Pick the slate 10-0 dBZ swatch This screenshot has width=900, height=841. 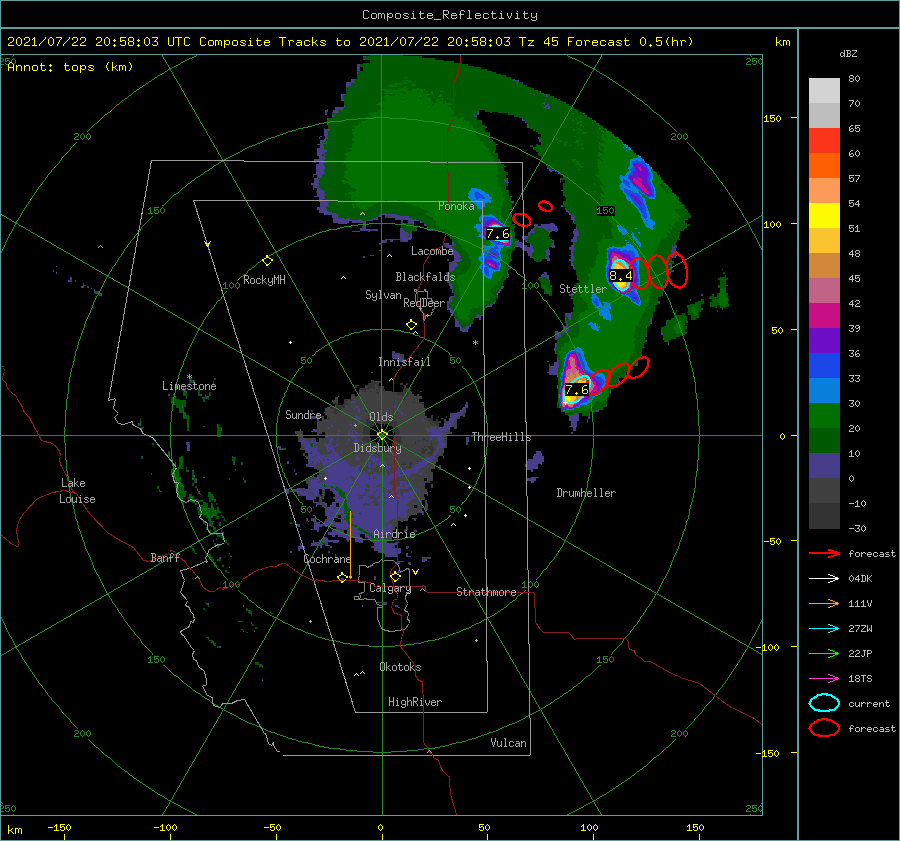tap(824, 466)
